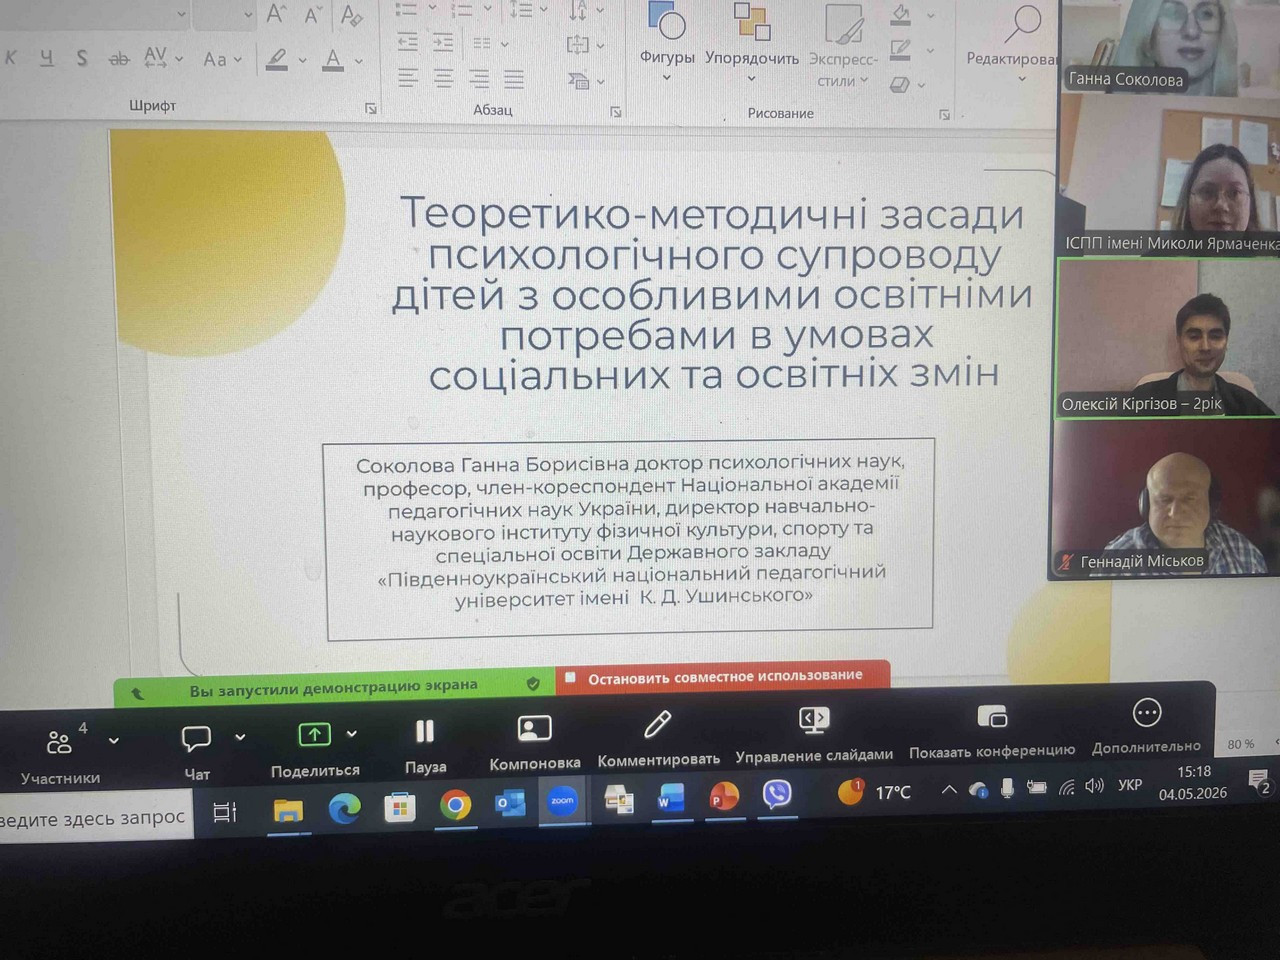Click the shape effects icon
1280x960 pixels.
tap(900, 84)
